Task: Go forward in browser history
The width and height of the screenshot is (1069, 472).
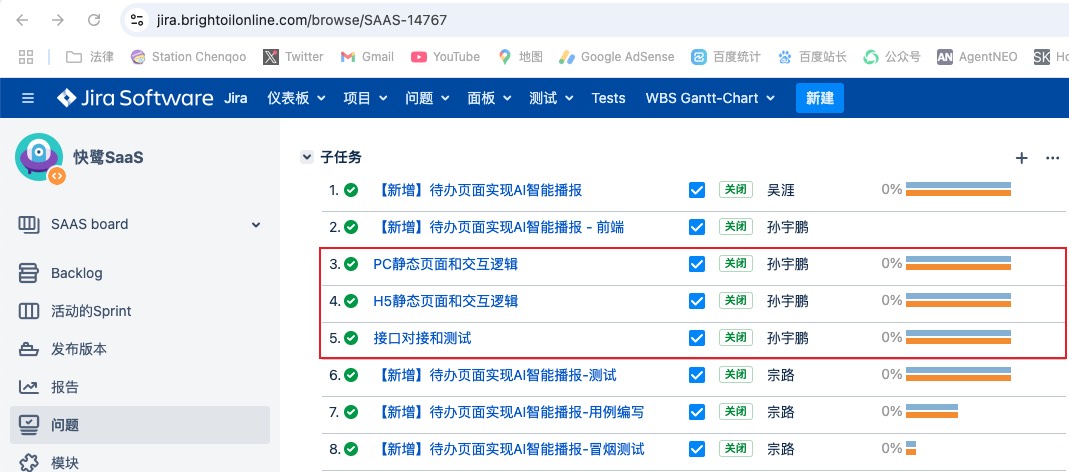Action: pyautogui.click(x=58, y=20)
